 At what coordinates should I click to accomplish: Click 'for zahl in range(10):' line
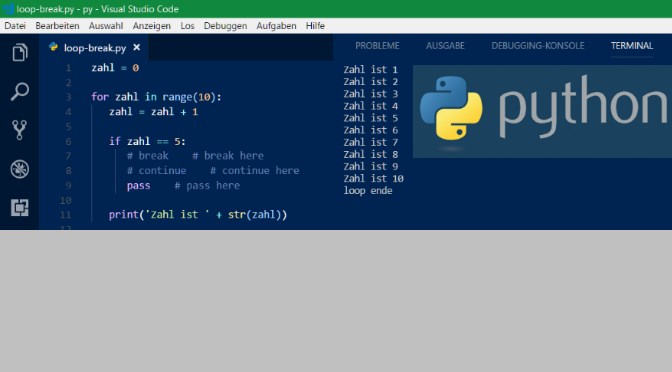pos(156,97)
